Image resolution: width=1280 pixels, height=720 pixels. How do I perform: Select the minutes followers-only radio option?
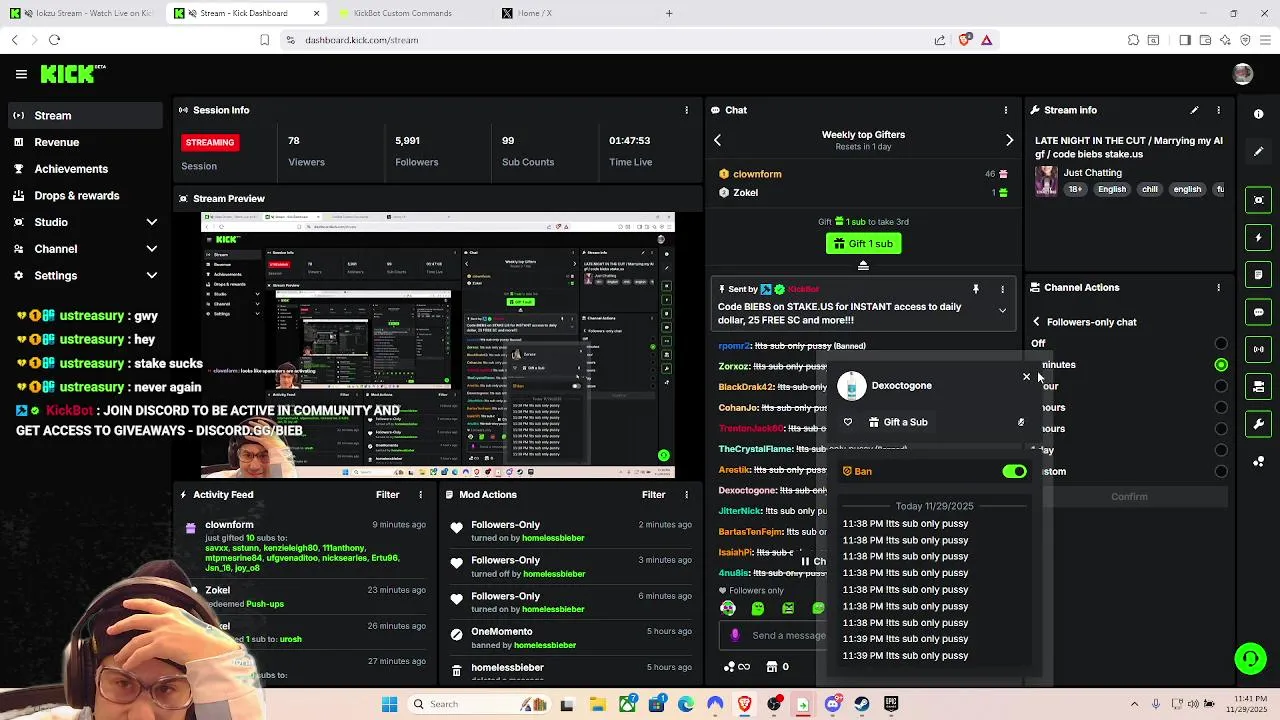point(1221,365)
